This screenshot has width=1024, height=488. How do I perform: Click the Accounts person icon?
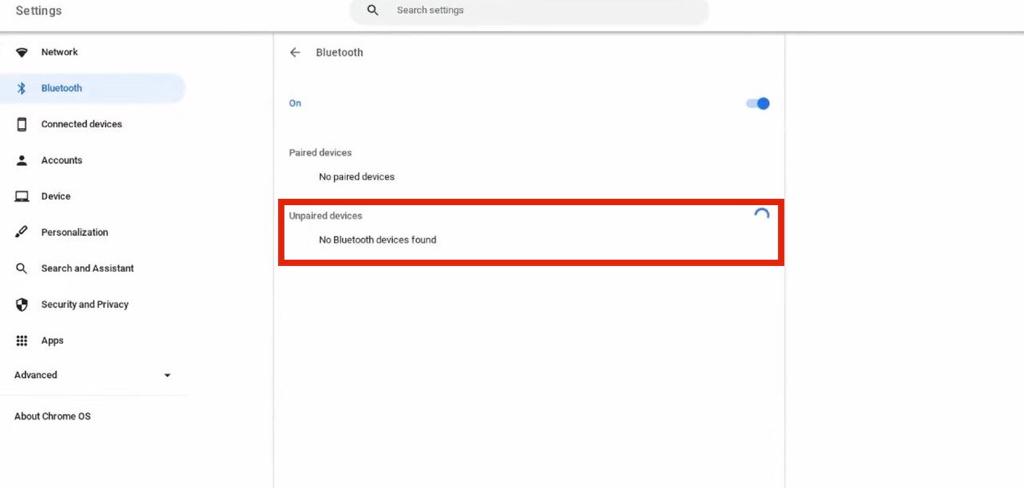[22, 160]
